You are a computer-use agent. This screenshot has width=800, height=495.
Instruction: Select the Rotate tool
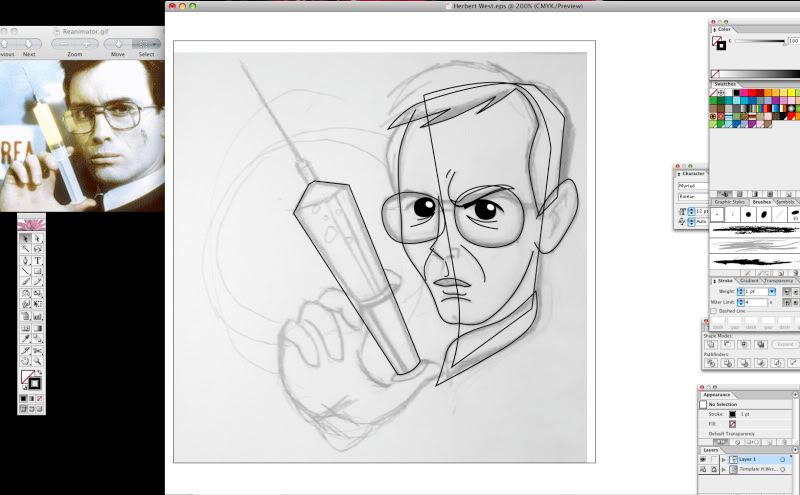[25, 293]
